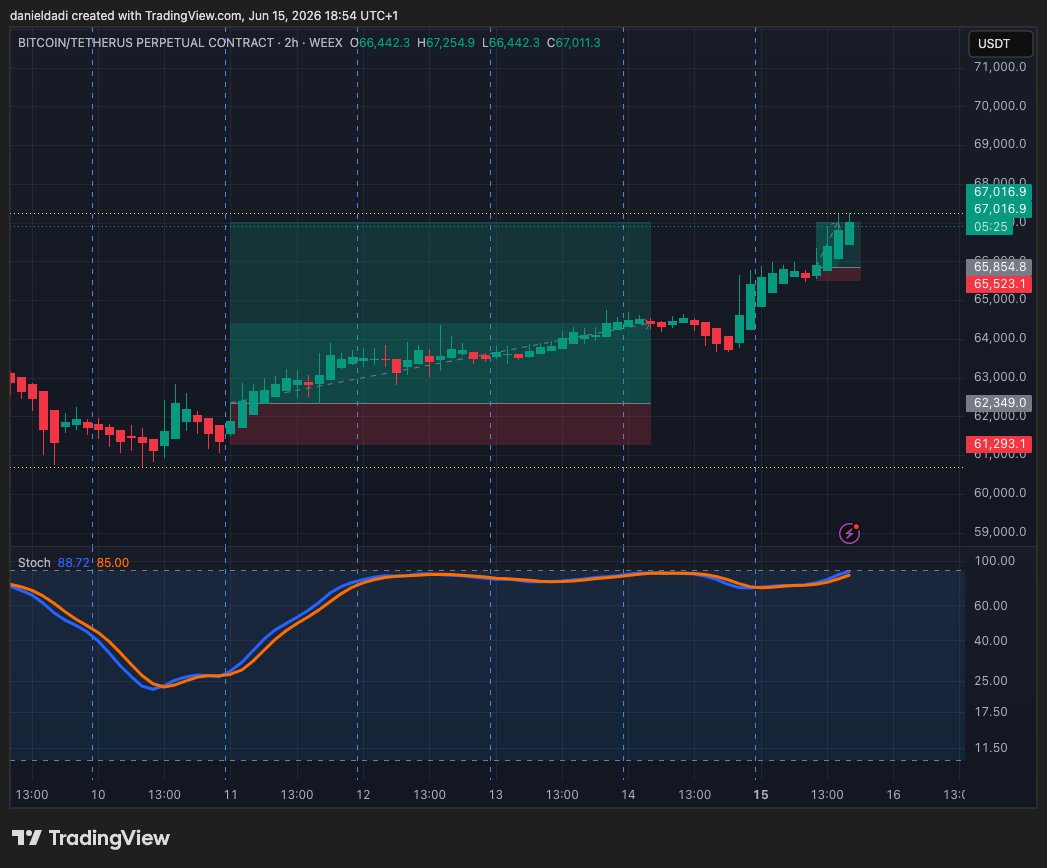Viewport: 1047px width, 868px height.
Task: Click the 40.00 Stoch scale label
Action: tap(991, 640)
